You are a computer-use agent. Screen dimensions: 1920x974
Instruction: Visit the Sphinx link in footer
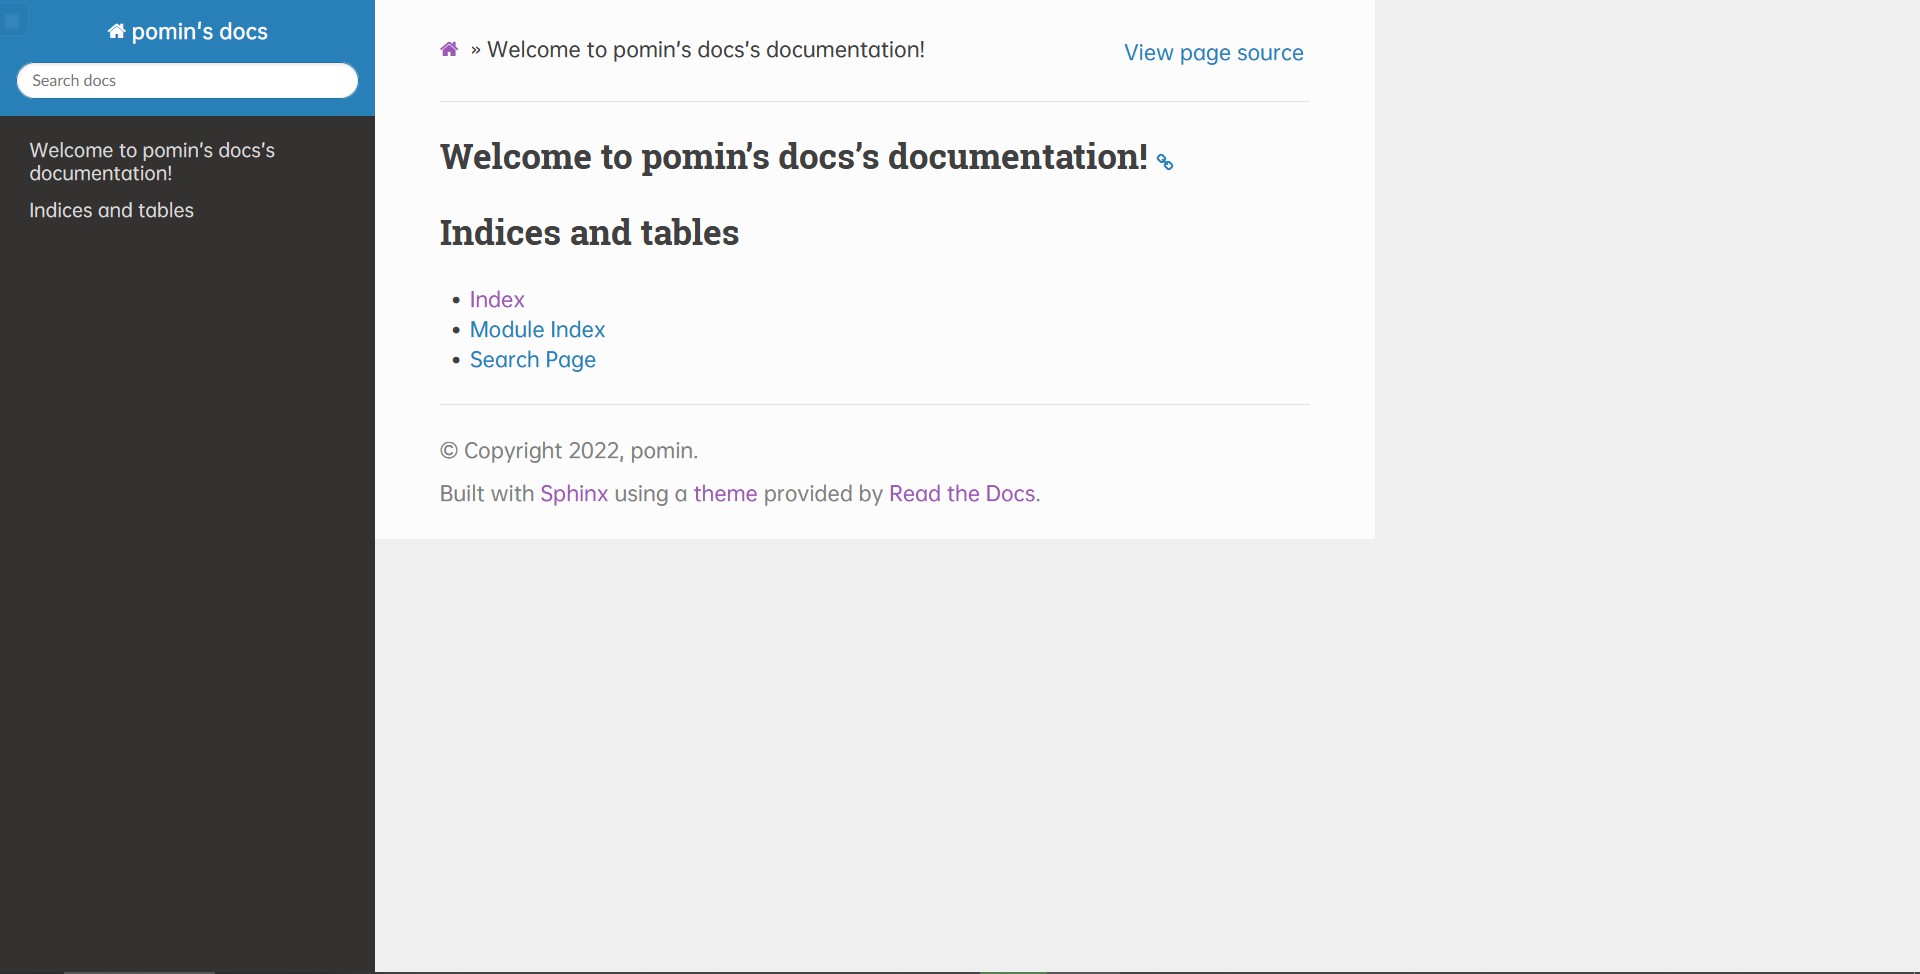pyautogui.click(x=574, y=494)
